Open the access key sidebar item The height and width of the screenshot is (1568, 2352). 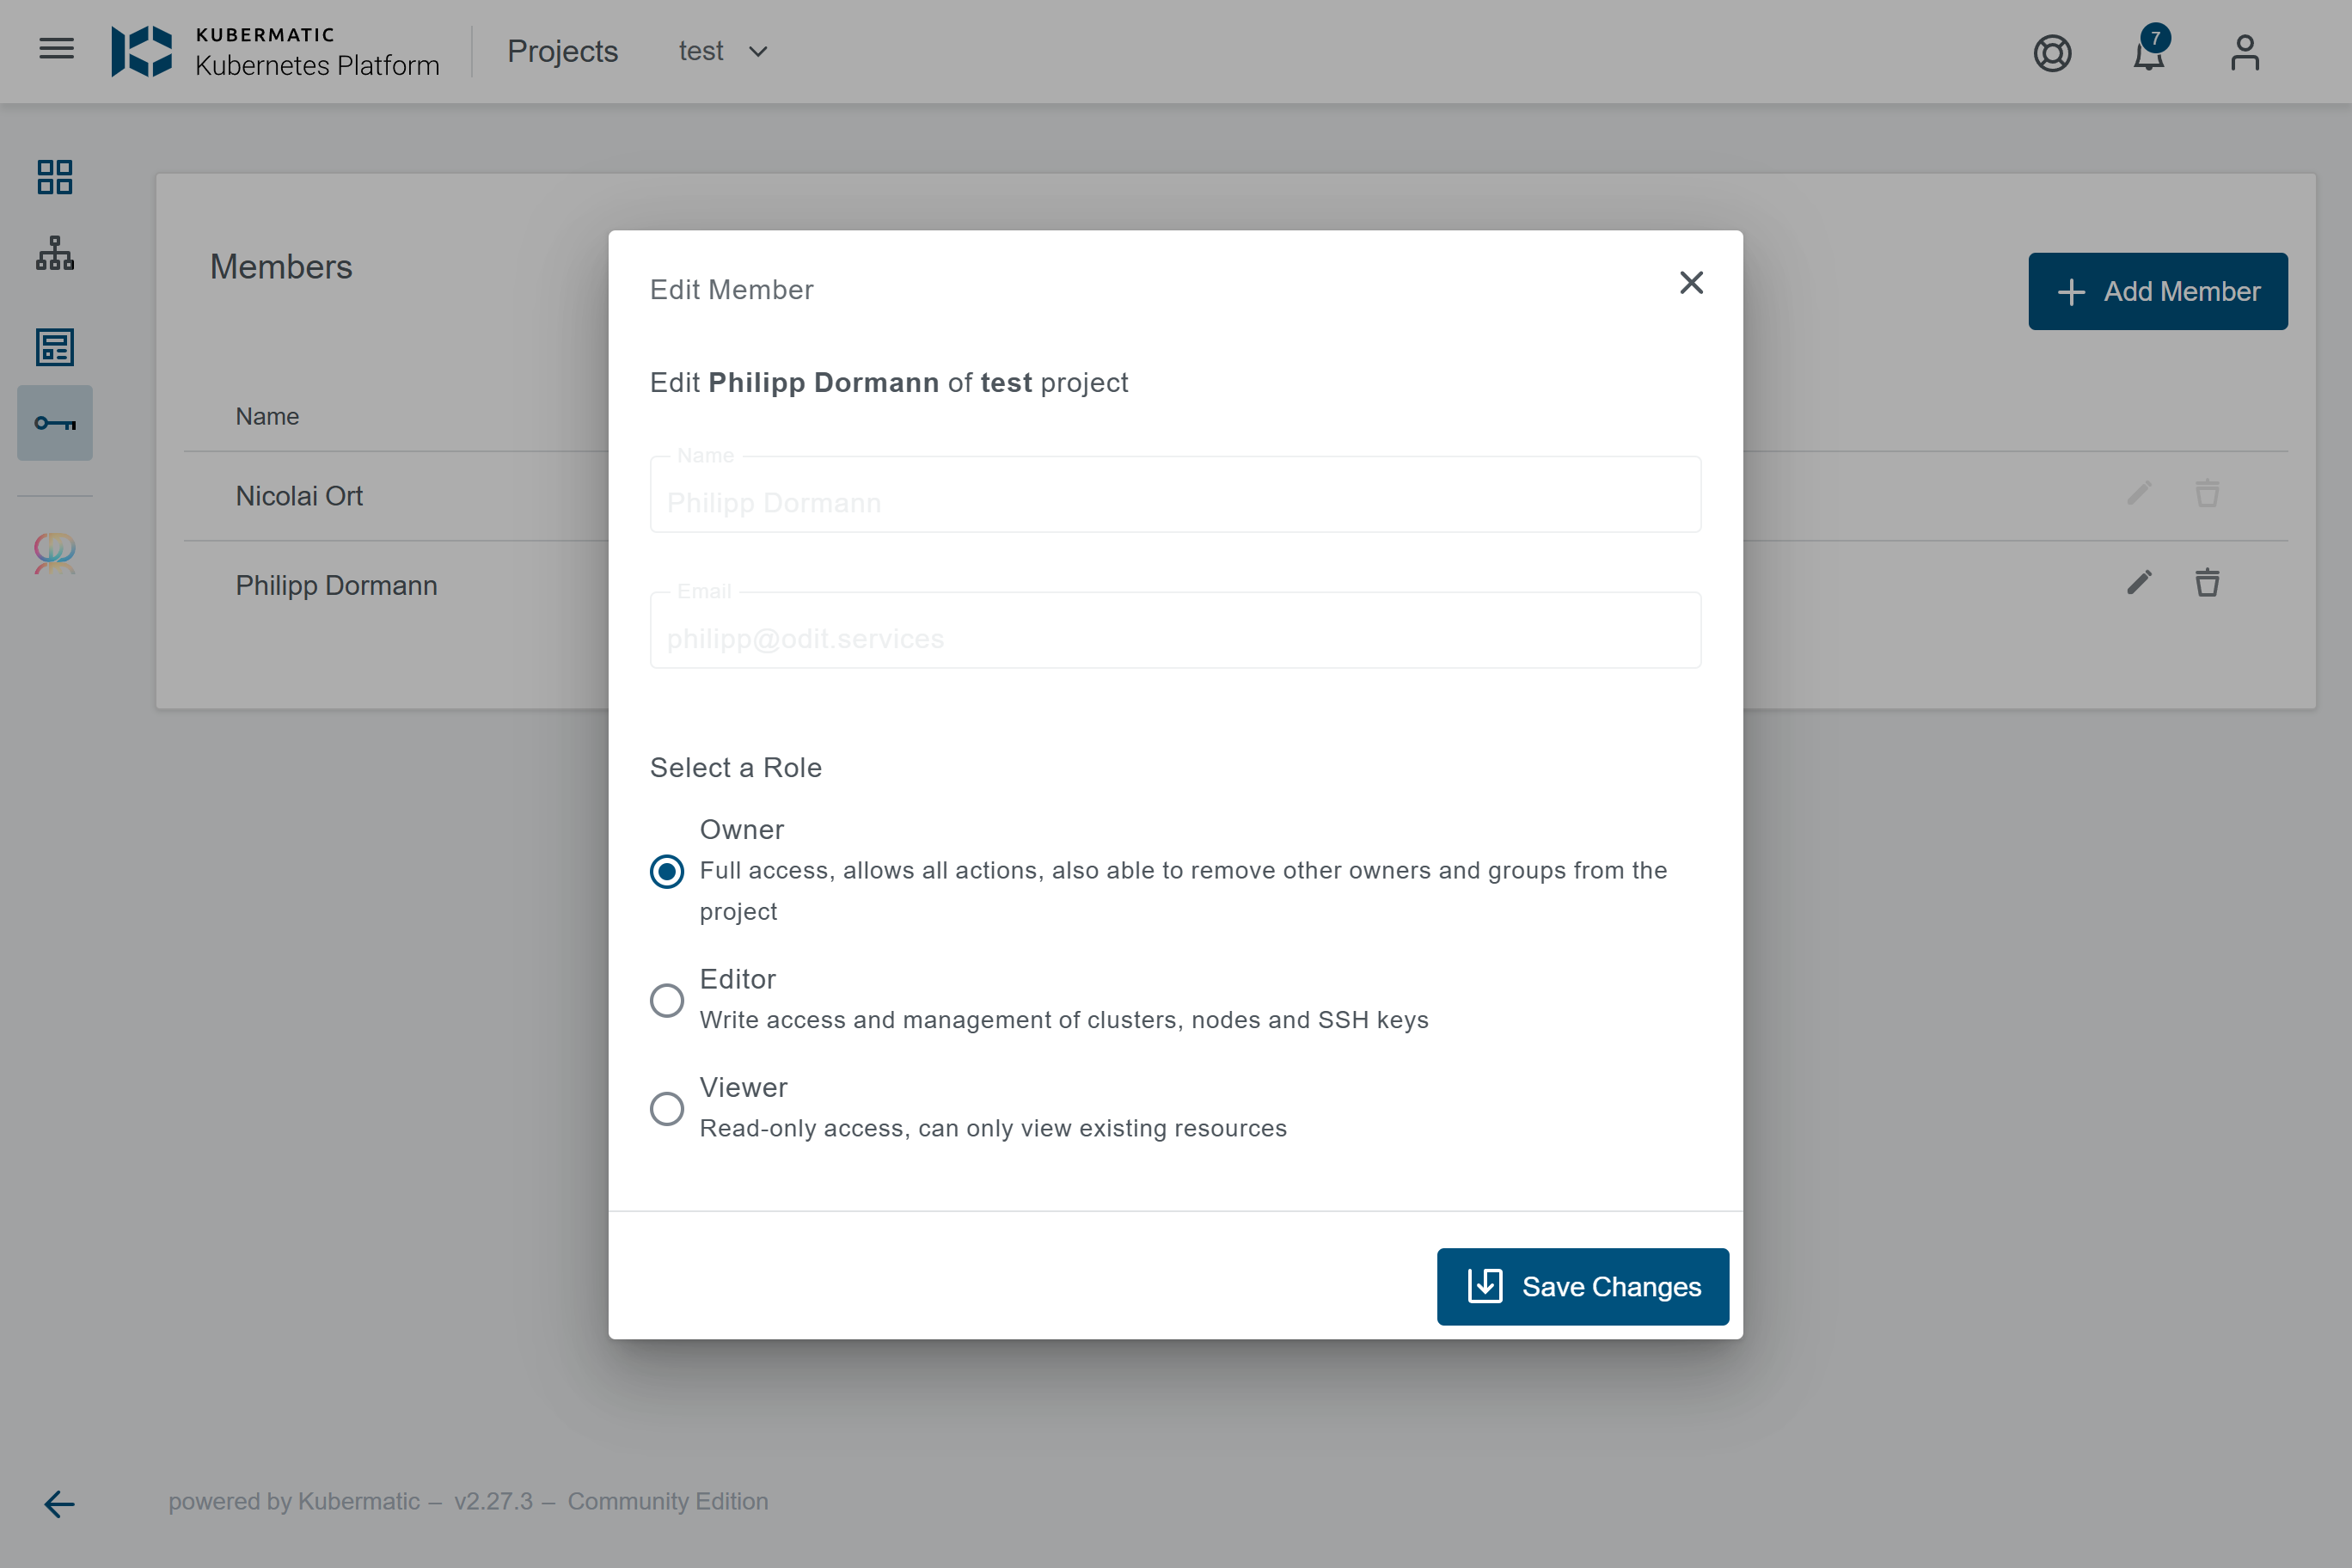(55, 423)
